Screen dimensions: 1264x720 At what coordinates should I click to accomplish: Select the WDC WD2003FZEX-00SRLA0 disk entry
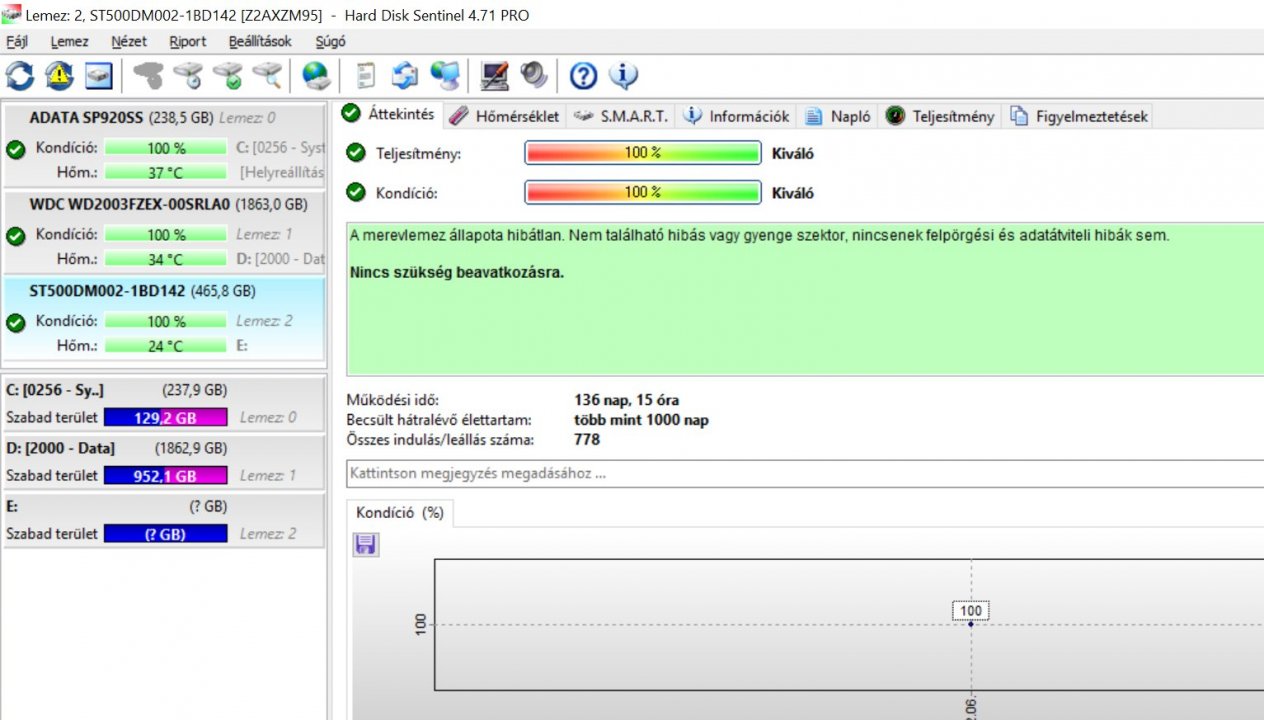click(x=164, y=231)
